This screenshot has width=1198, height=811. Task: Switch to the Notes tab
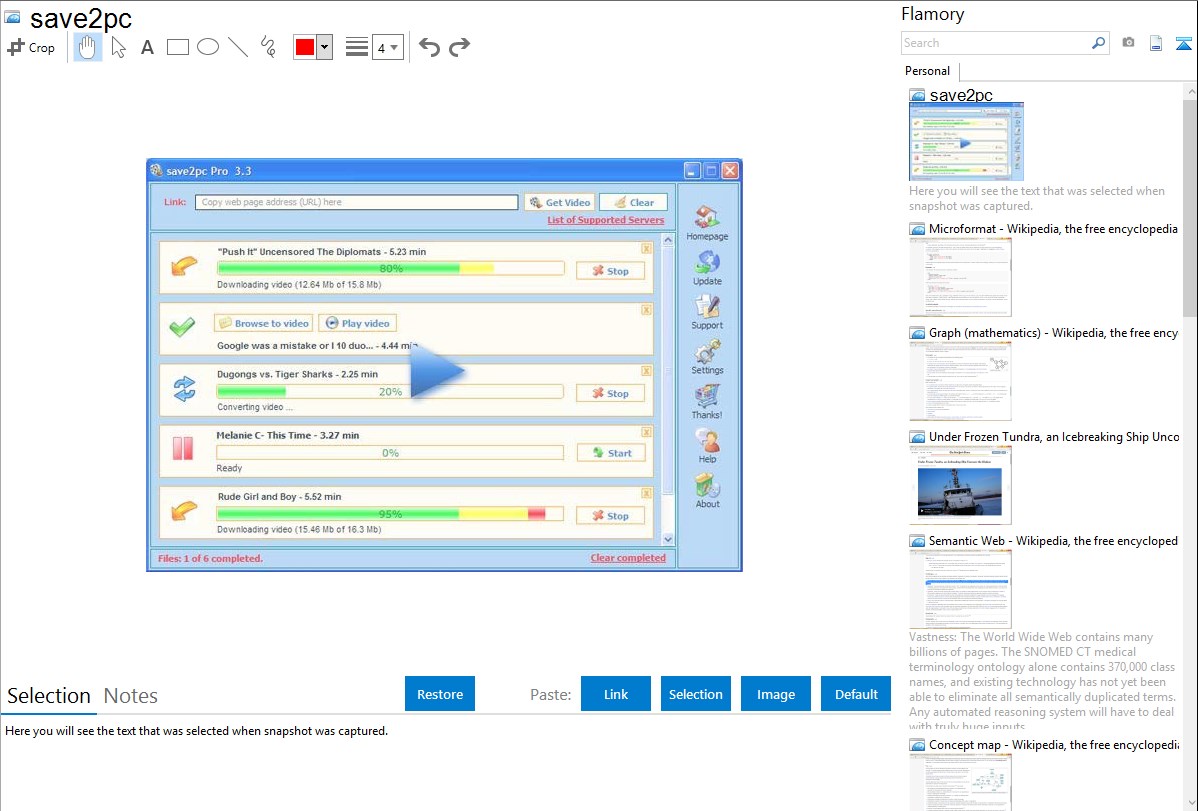click(x=131, y=696)
